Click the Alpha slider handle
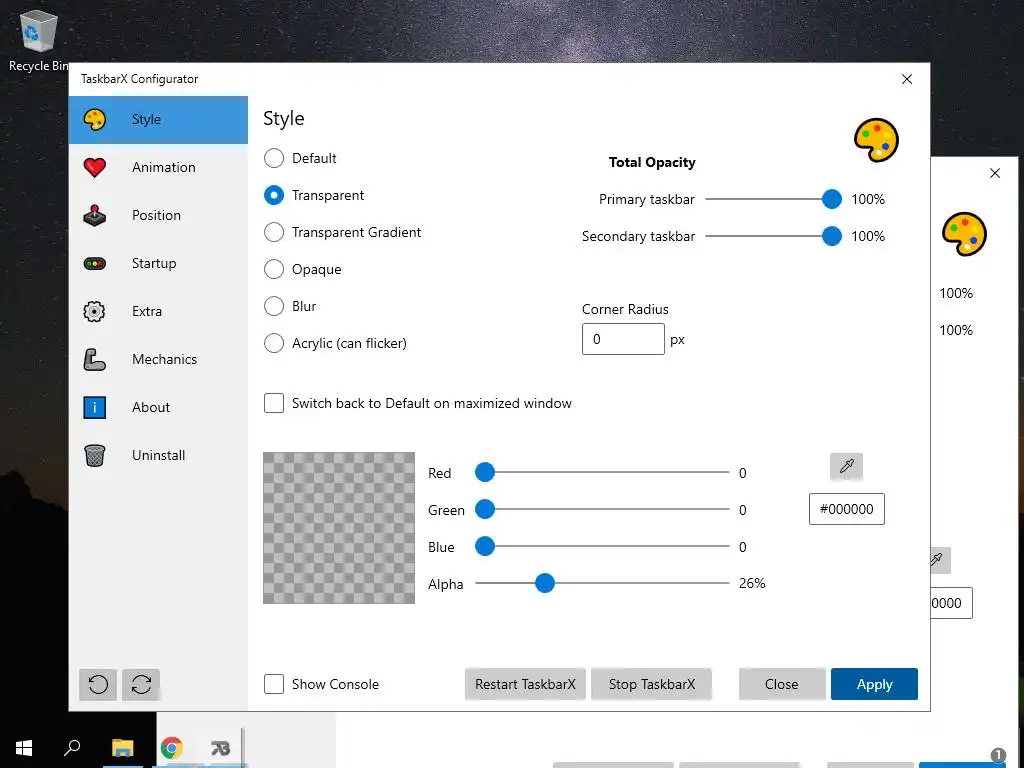 (545, 583)
